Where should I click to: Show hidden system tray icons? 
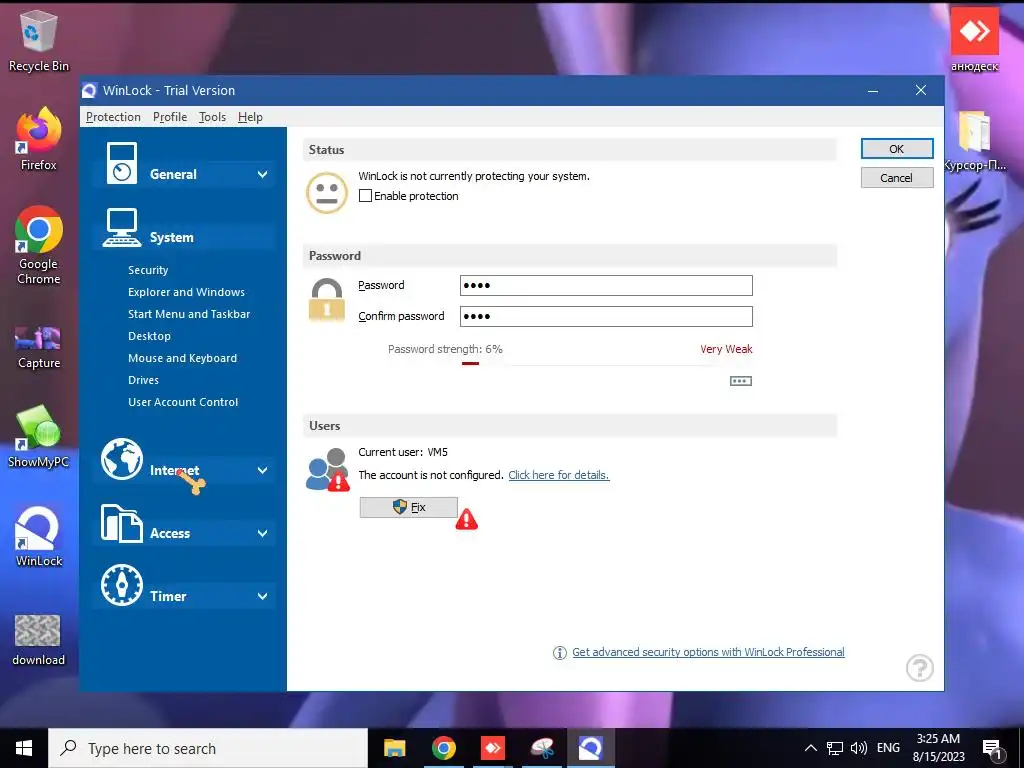(x=810, y=748)
